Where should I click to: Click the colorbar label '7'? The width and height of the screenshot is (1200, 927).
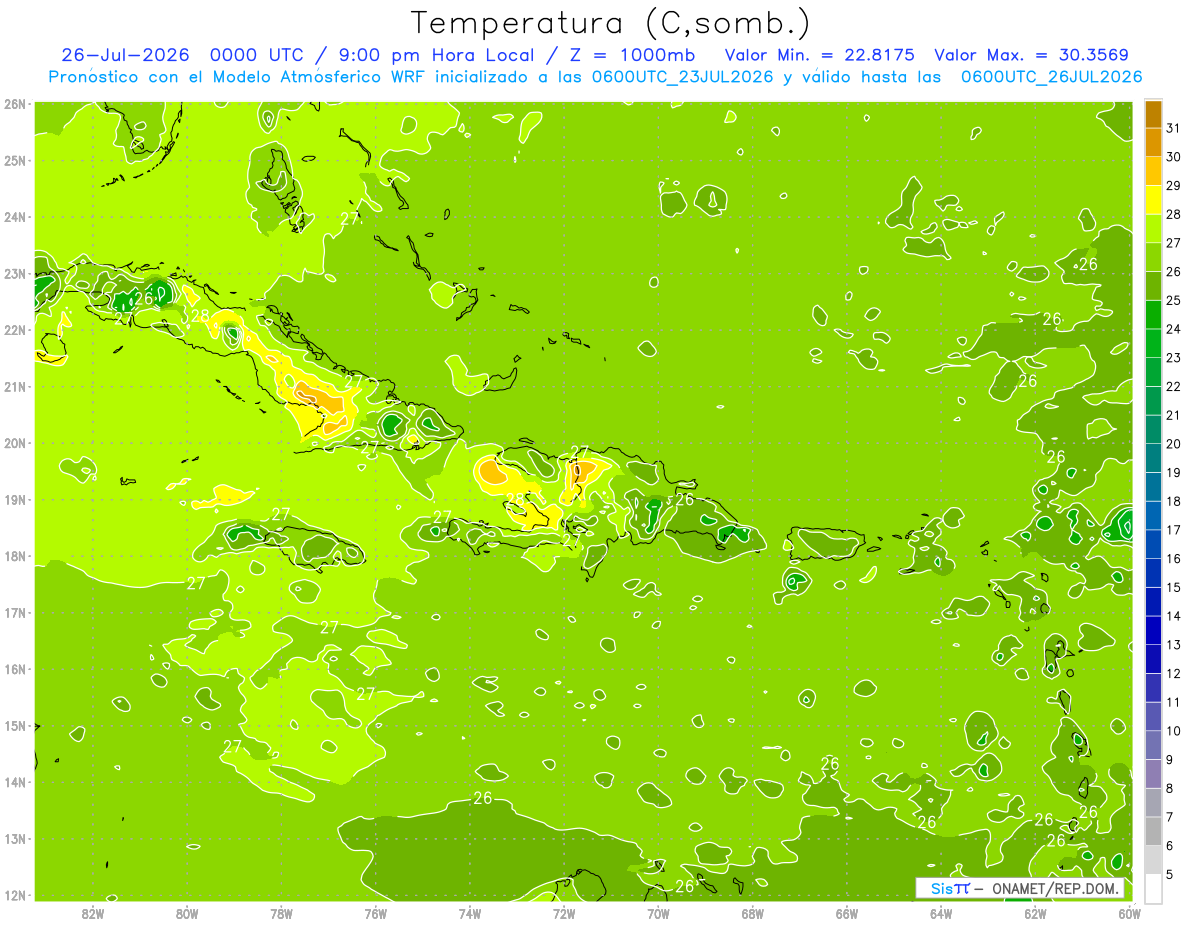pyautogui.click(x=1170, y=817)
